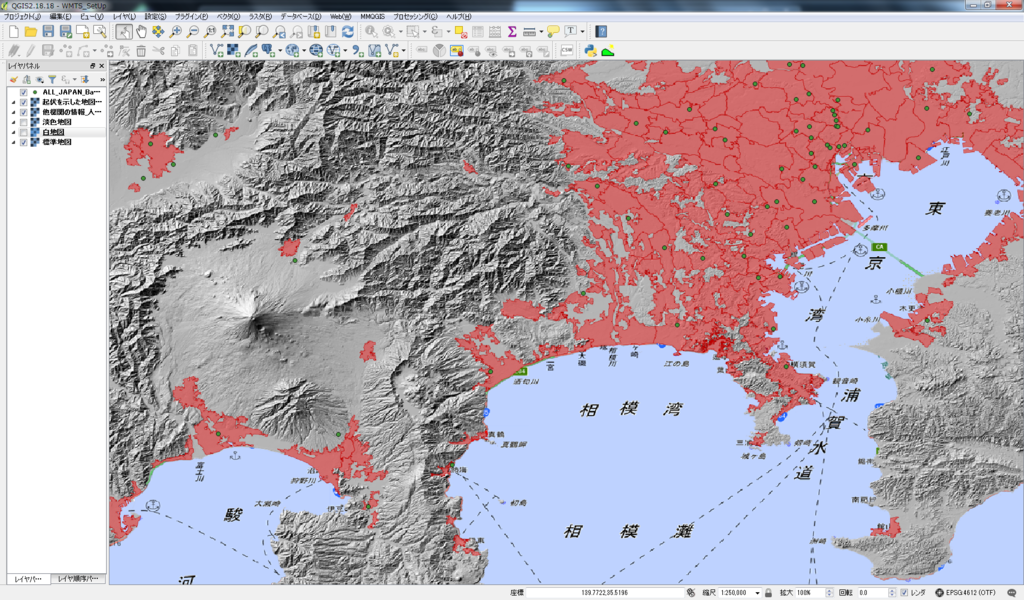Click the Add Raster Layer checkerboard icon
Screen dimensions: 1024x600
tap(233, 51)
